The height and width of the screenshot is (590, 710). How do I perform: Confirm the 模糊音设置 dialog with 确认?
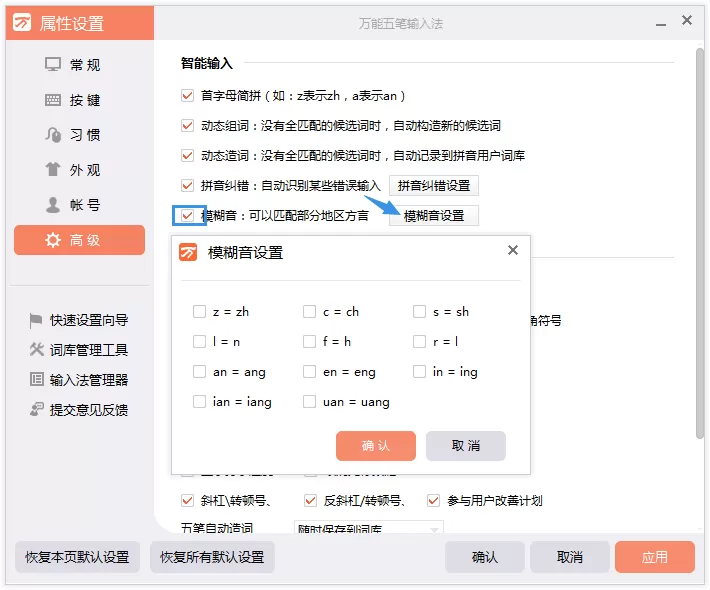376,446
